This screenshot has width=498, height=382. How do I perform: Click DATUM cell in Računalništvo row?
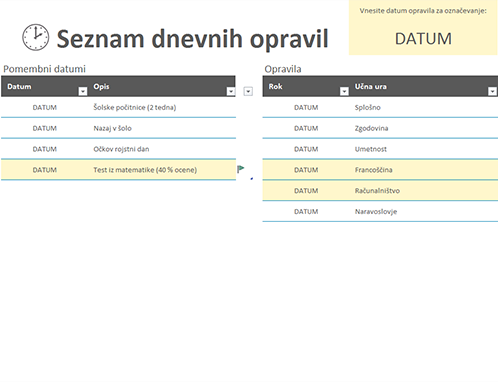tap(306, 191)
